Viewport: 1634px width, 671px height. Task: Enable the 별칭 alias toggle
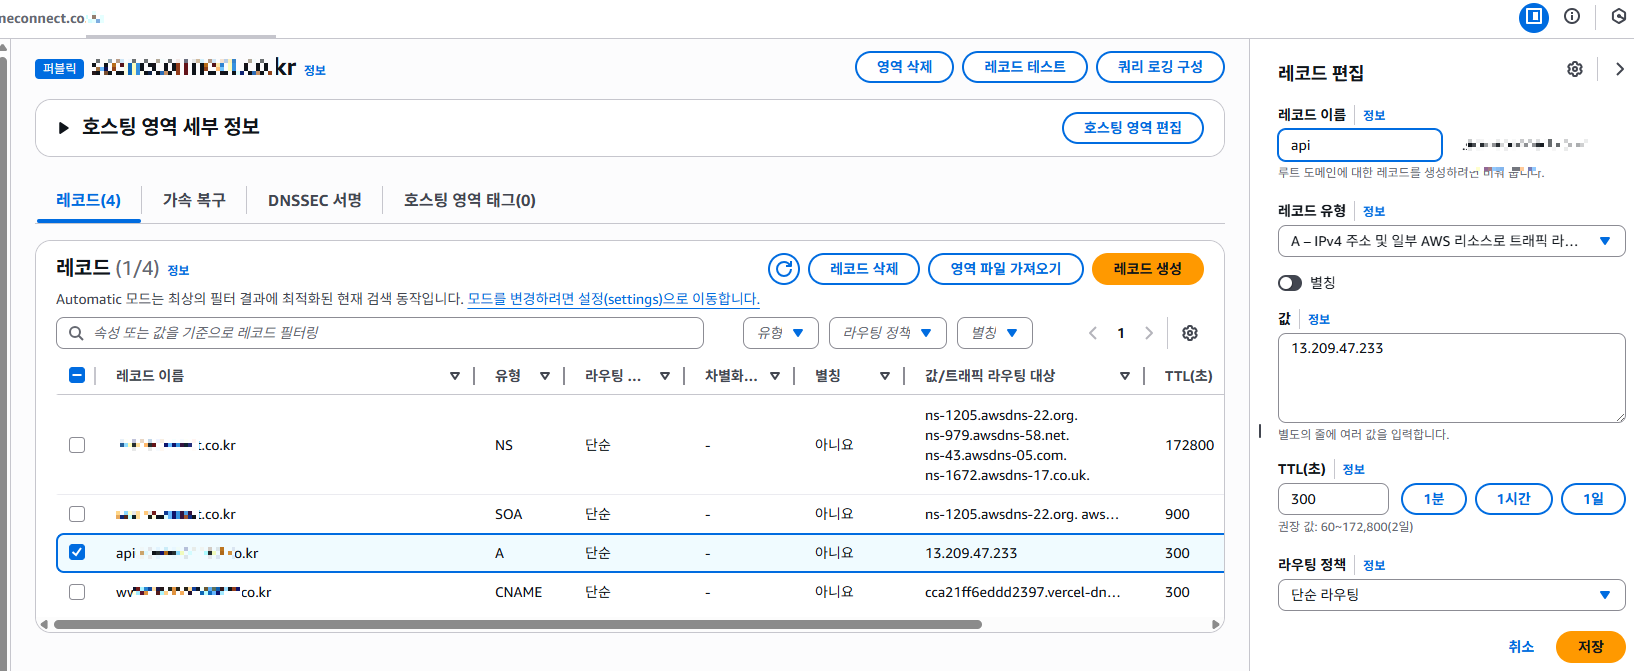click(1290, 283)
